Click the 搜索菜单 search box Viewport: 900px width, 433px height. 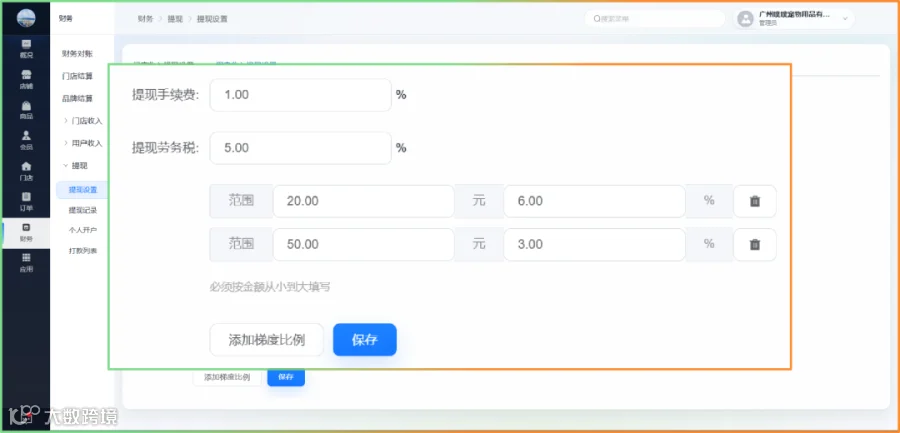tap(654, 19)
